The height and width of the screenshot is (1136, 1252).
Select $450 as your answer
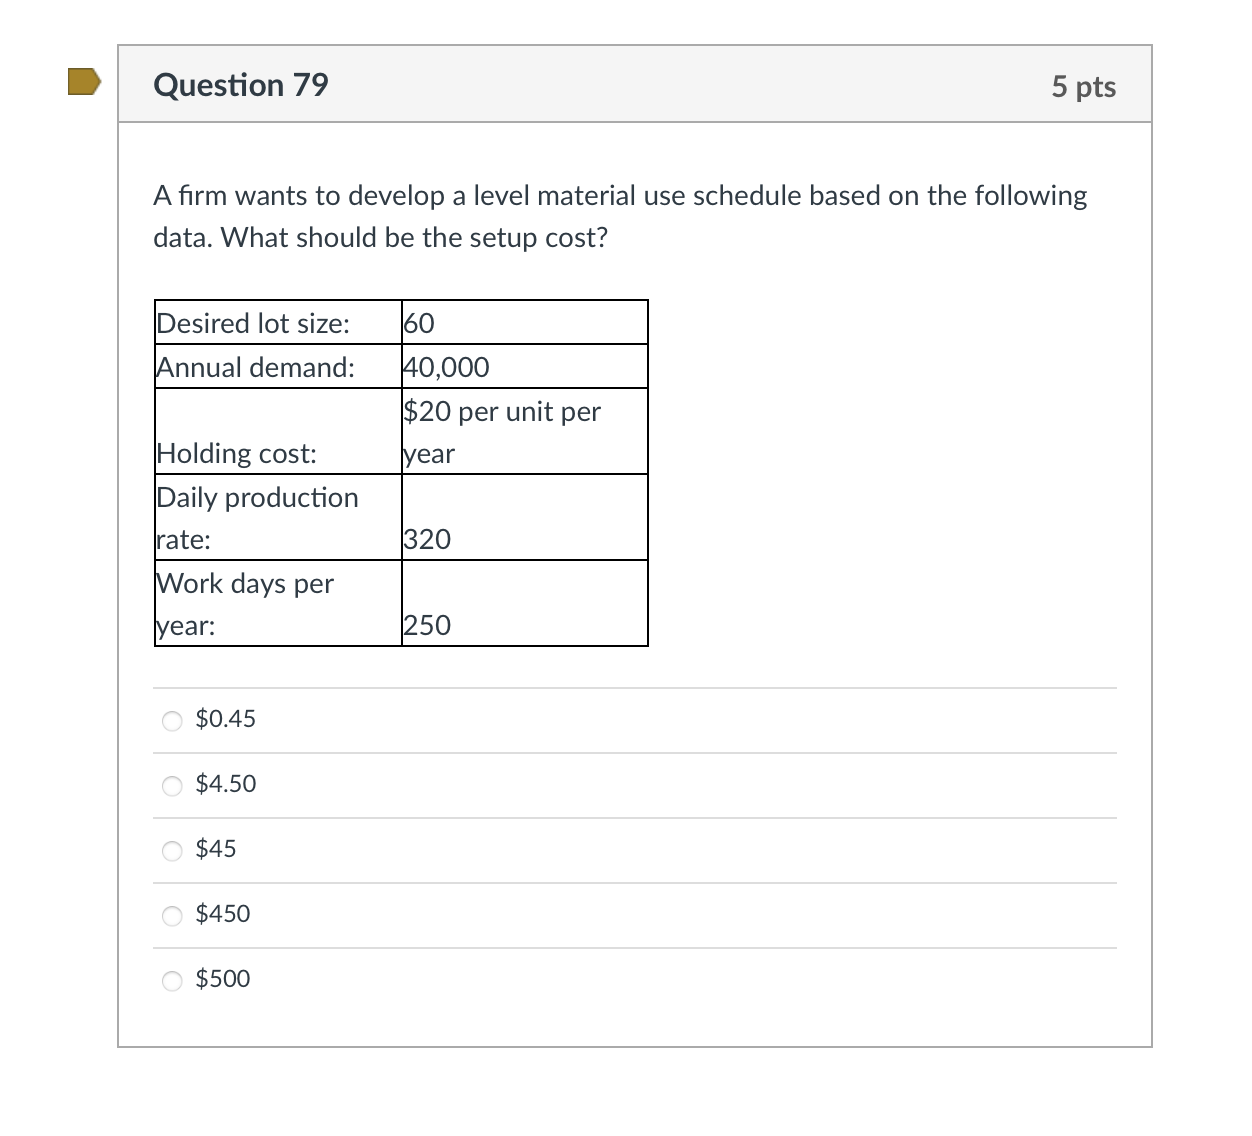(x=172, y=915)
